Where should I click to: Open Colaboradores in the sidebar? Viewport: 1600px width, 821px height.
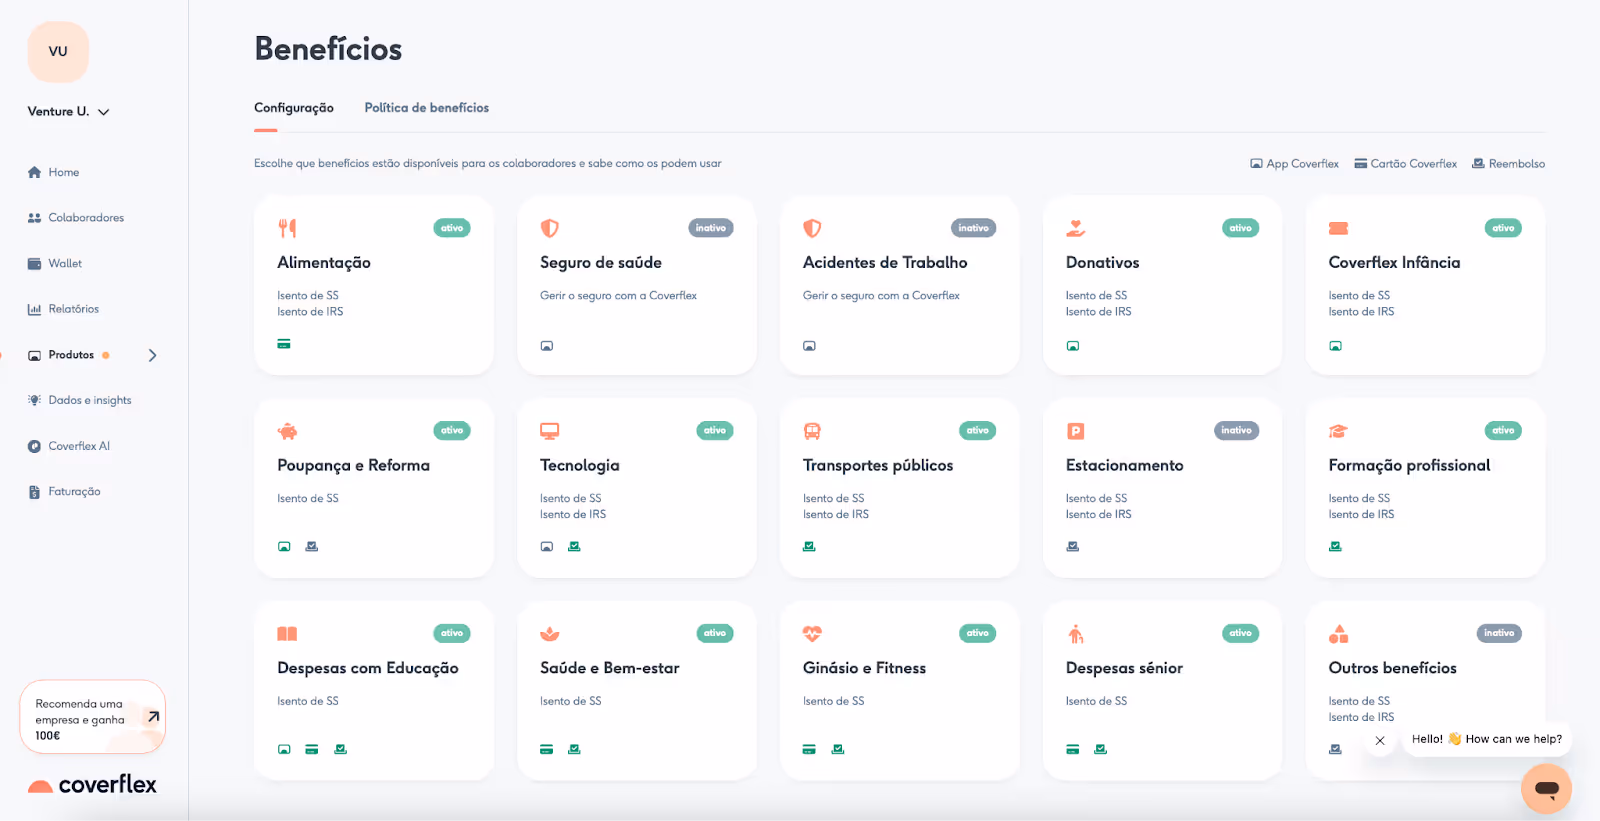(76, 218)
